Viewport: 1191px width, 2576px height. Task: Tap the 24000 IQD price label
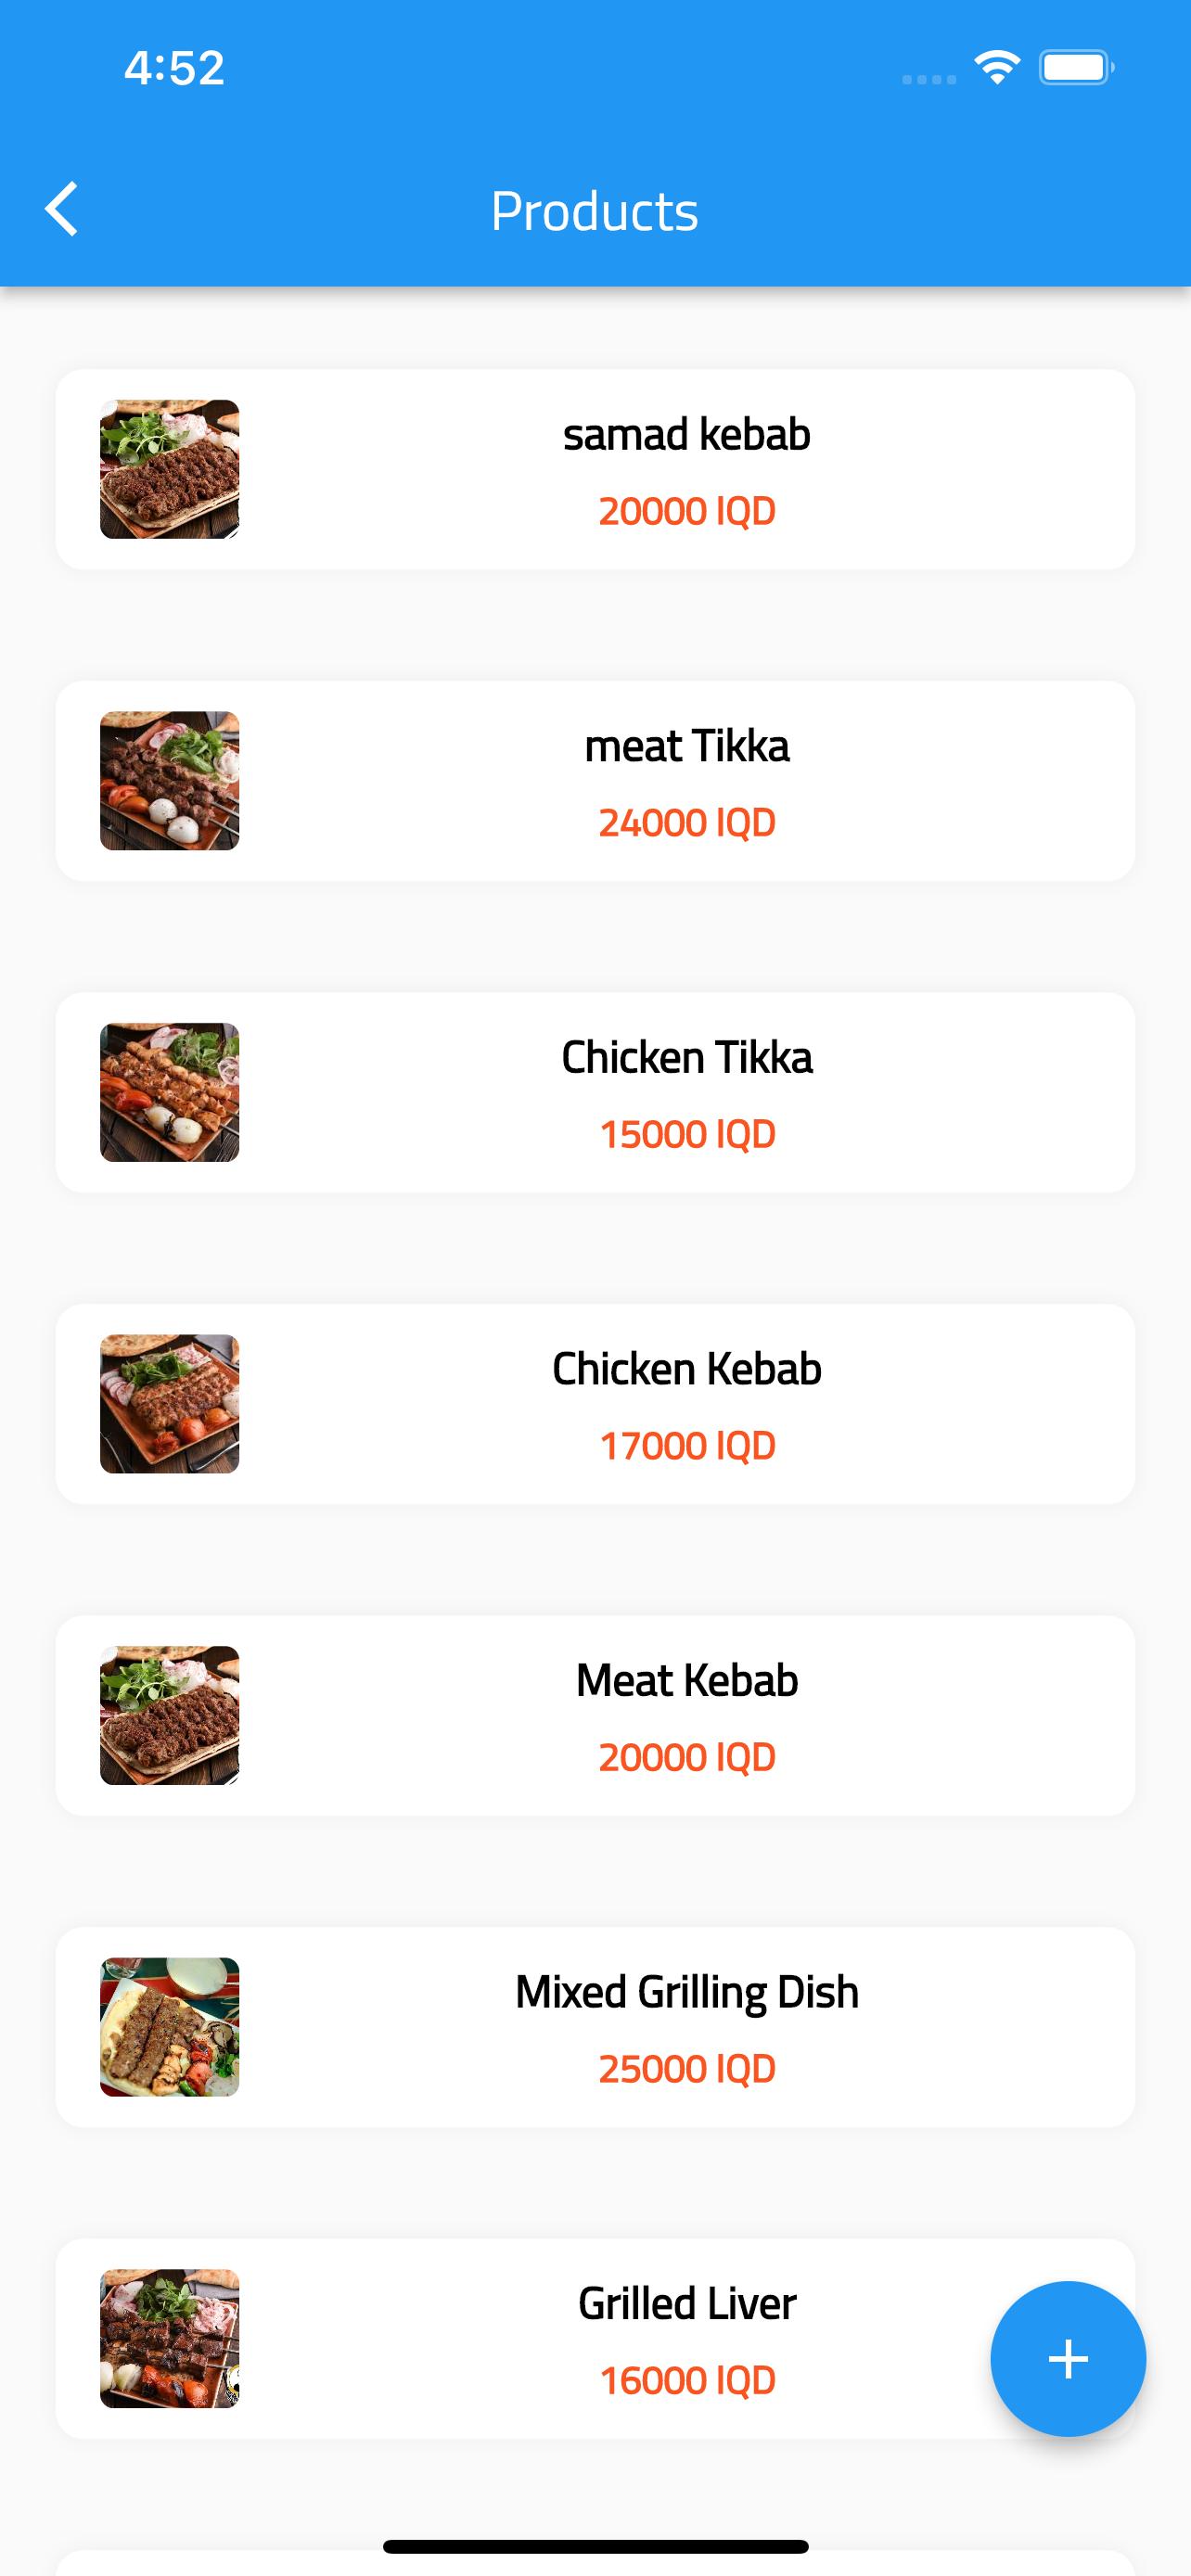tap(687, 823)
